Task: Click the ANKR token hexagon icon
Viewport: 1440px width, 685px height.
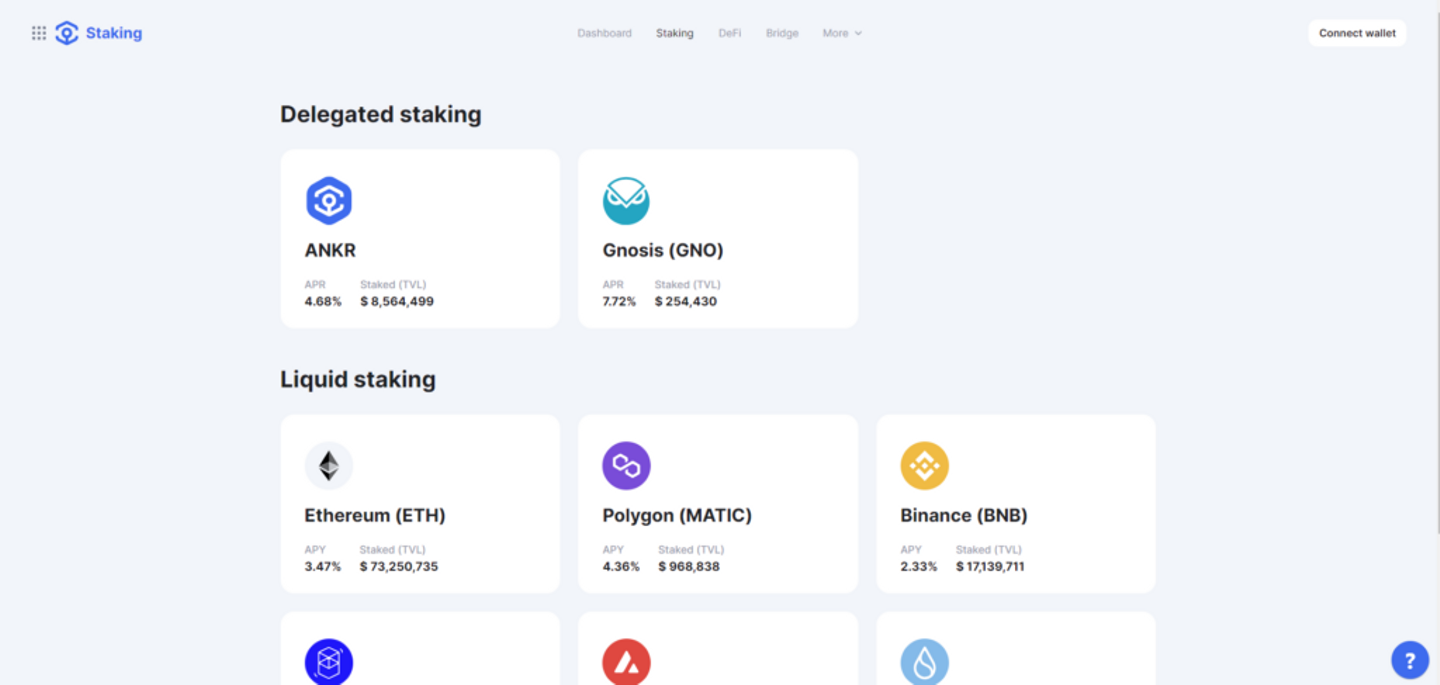Action: click(329, 201)
